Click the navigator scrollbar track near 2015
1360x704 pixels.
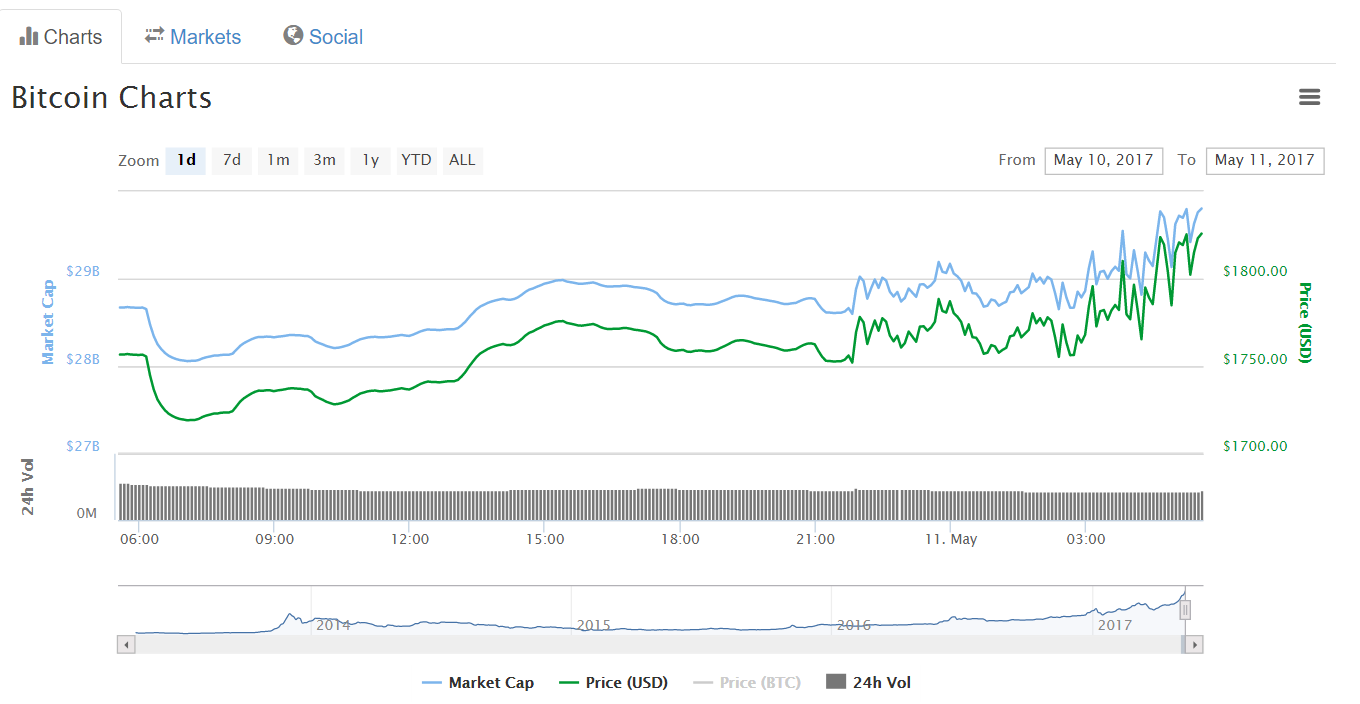[593, 645]
